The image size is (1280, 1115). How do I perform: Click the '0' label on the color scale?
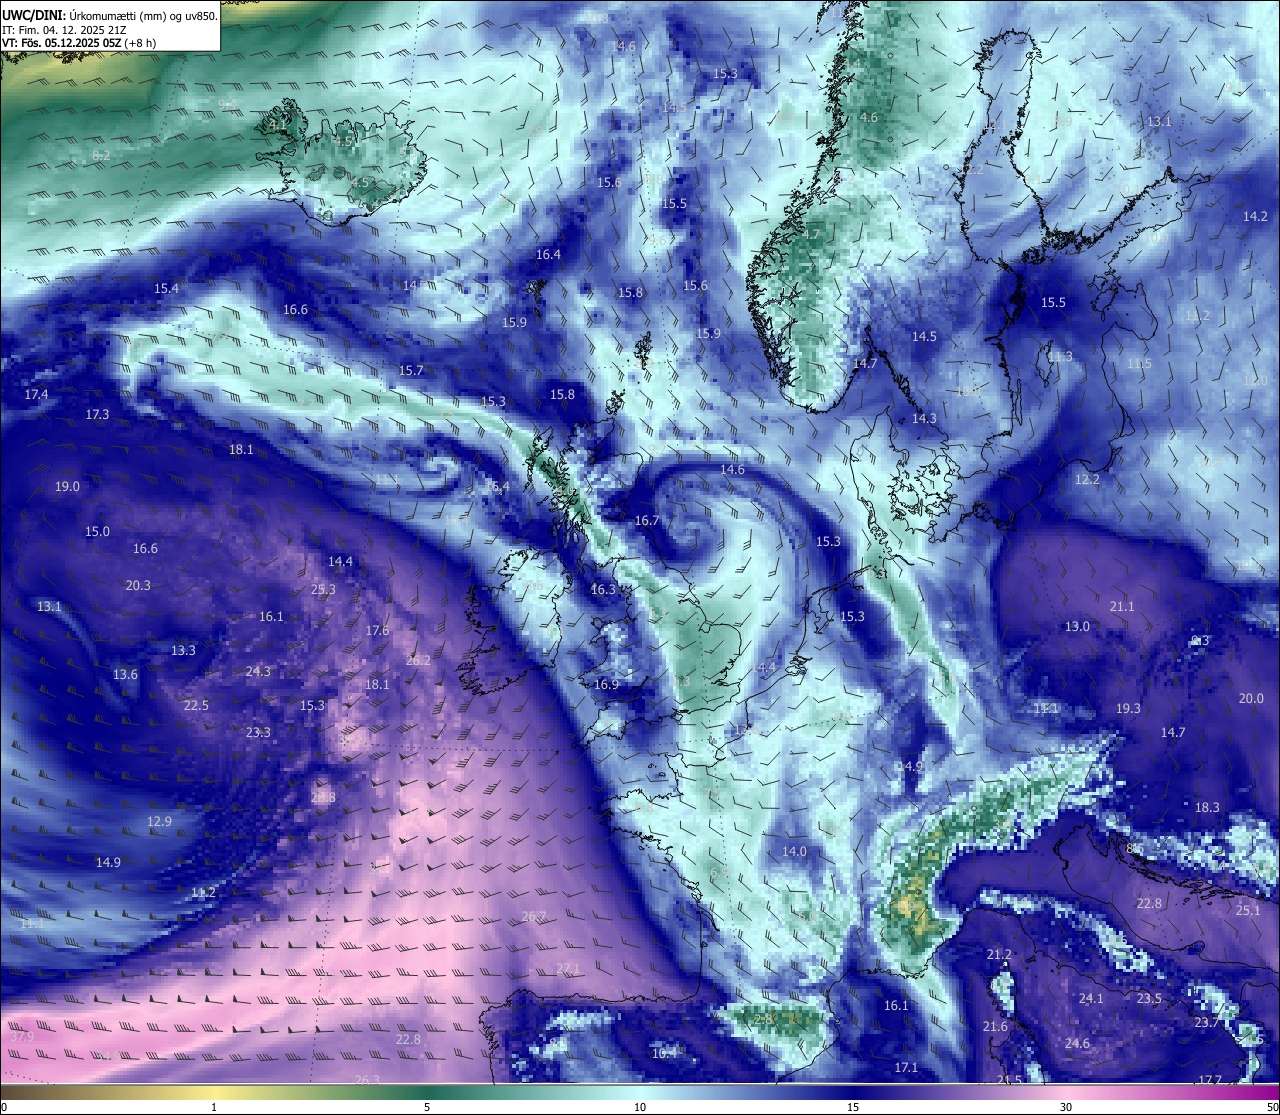[x=4, y=1107]
